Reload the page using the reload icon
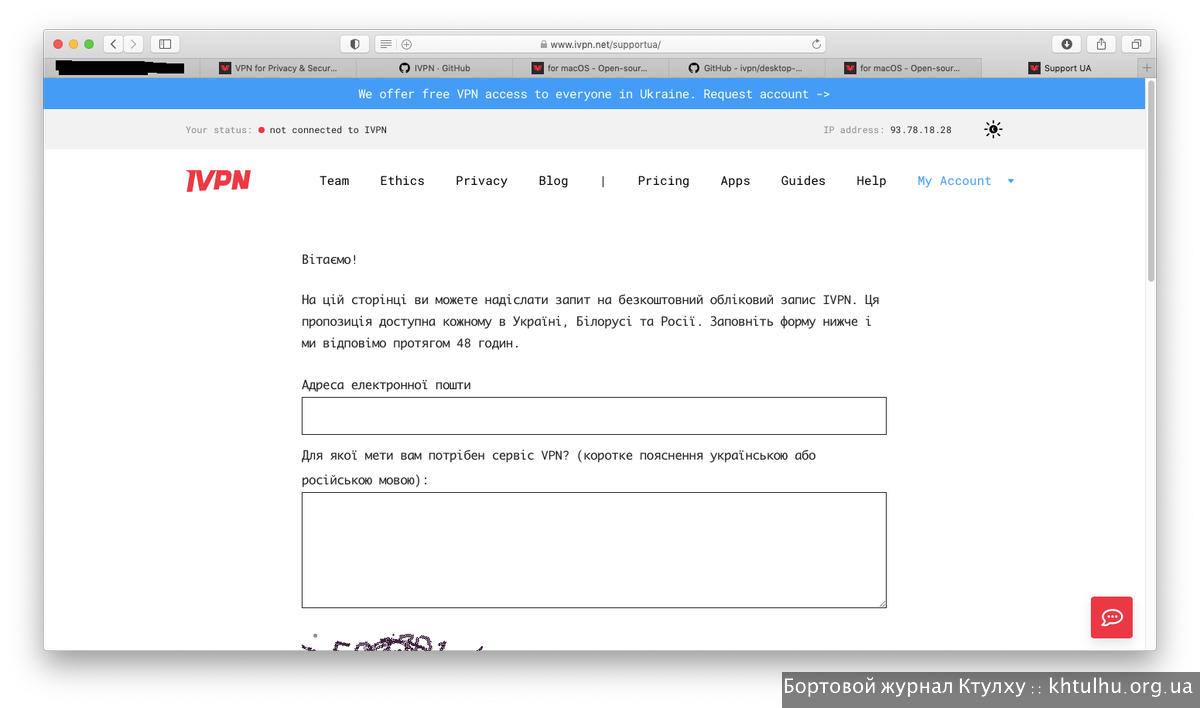The width and height of the screenshot is (1200, 708). coord(817,44)
